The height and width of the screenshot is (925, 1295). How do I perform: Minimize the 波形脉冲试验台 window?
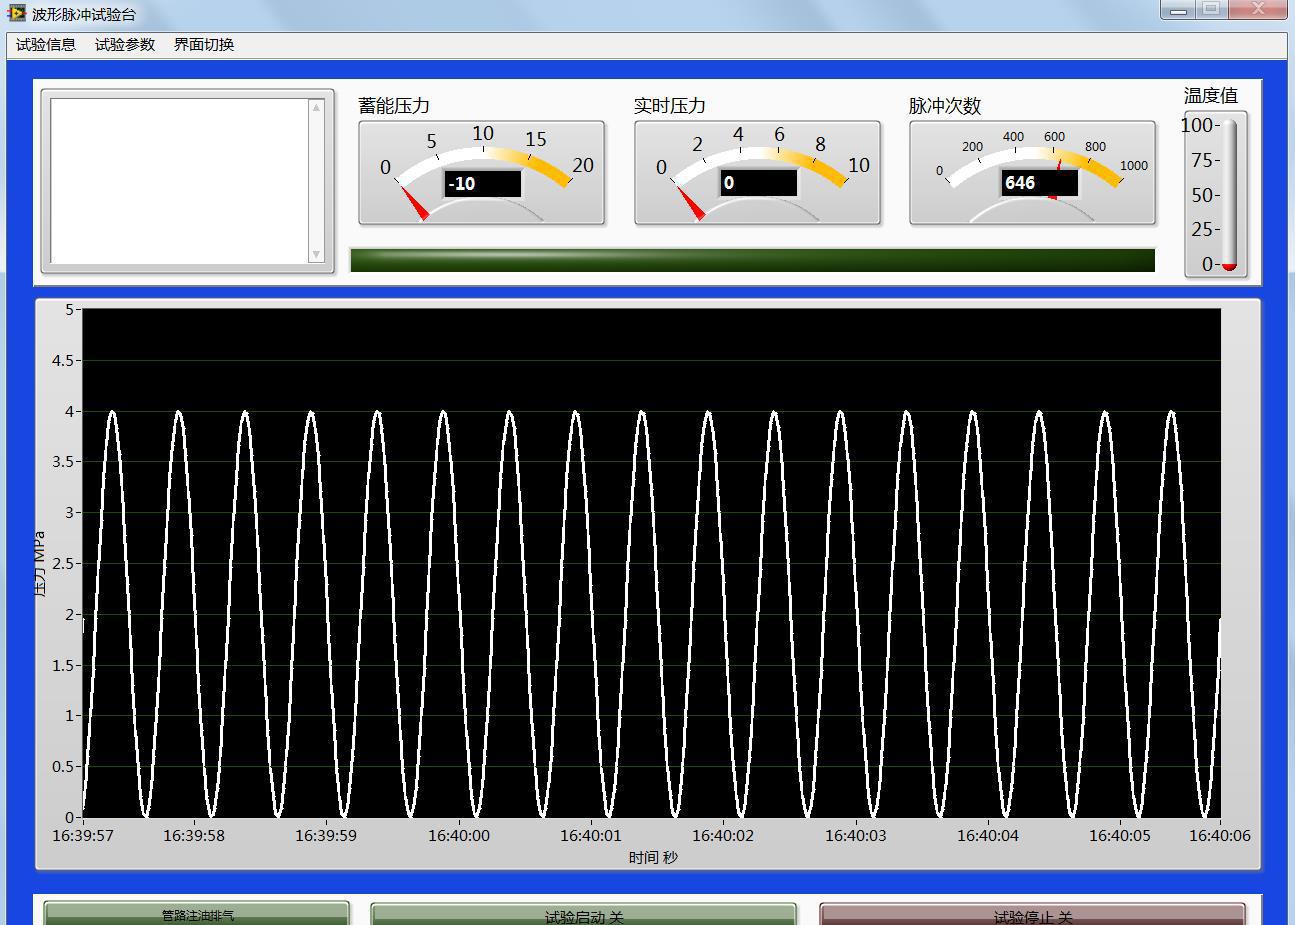pyautogui.click(x=1178, y=10)
